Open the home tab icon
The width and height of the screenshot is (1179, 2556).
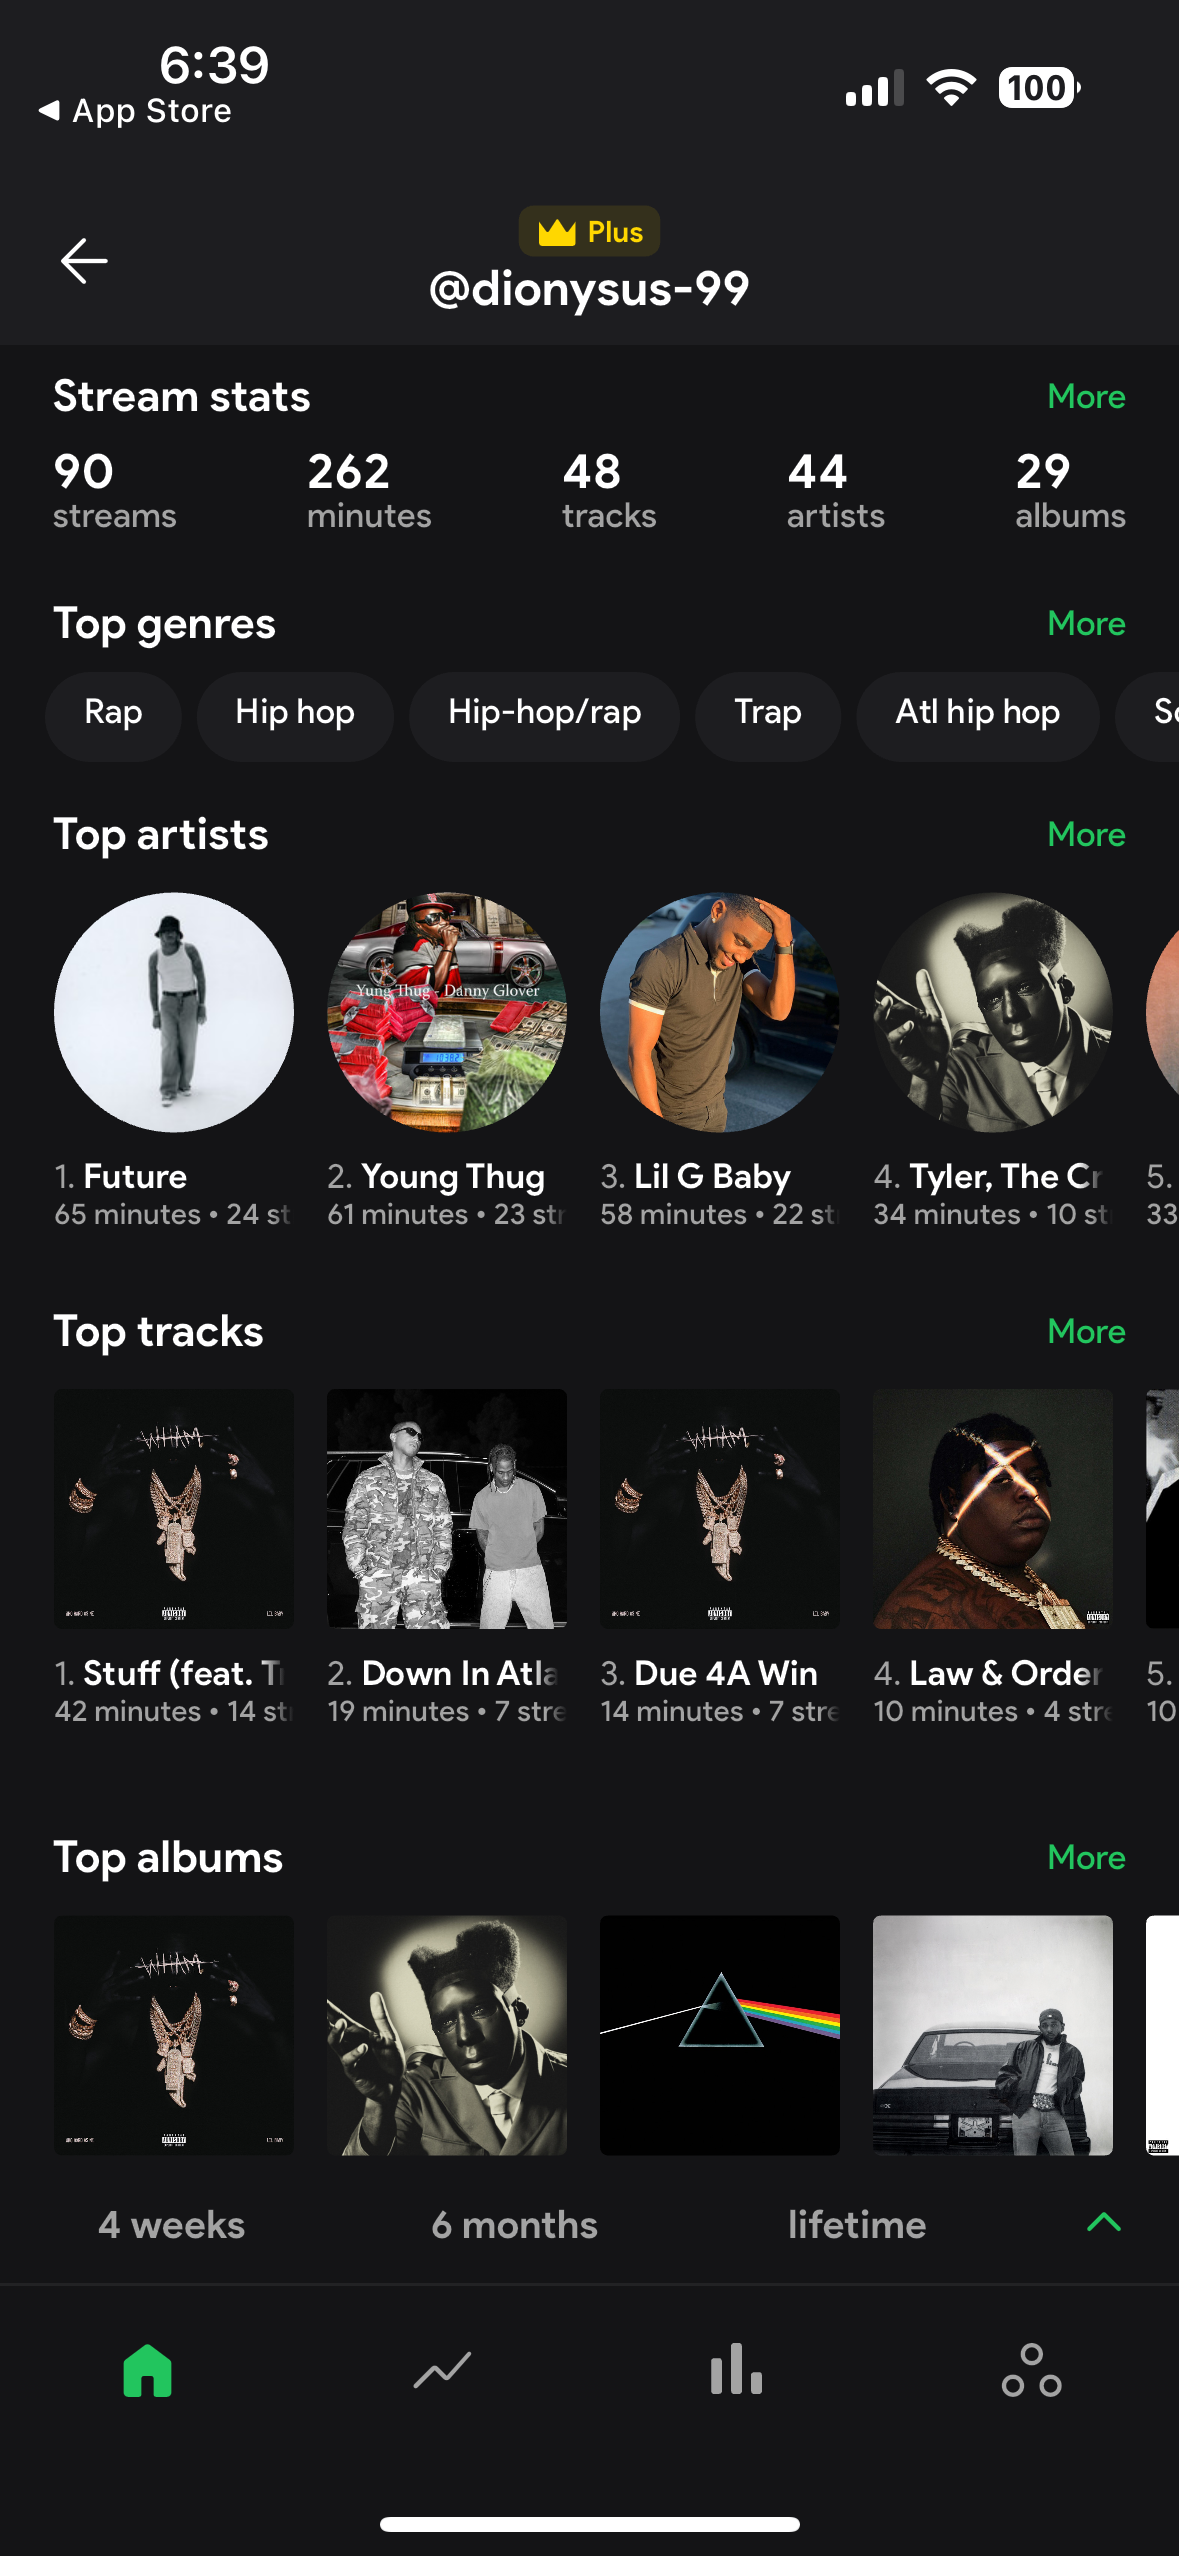tap(148, 2371)
